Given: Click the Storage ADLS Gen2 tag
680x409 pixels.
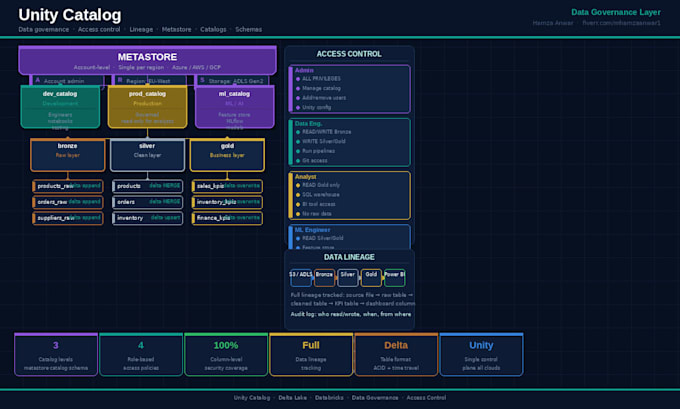Looking at the screenshot, I should click(x=232, y=81).
